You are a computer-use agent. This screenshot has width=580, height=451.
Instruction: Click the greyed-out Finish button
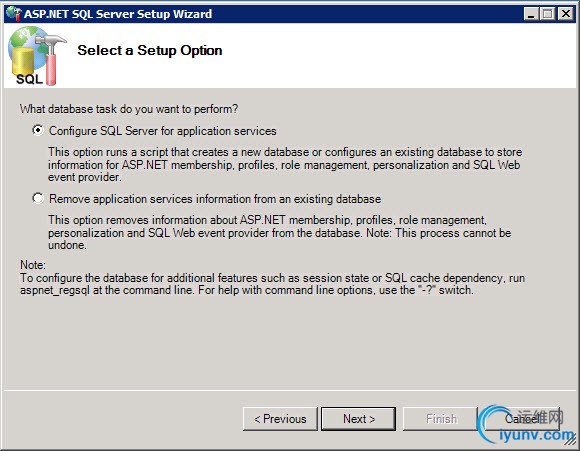(440, 419)
